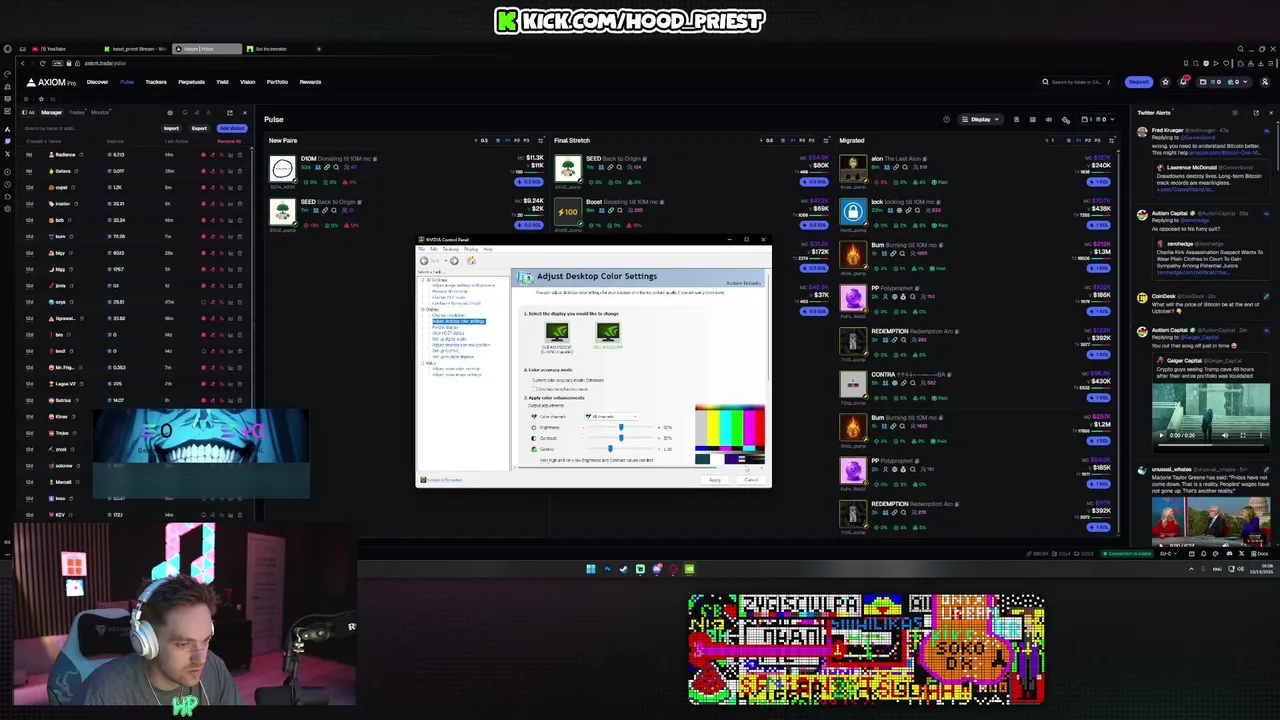Open Migrated column filter settings icon
Screen dimensions: 1280x720
[1111, 140]
